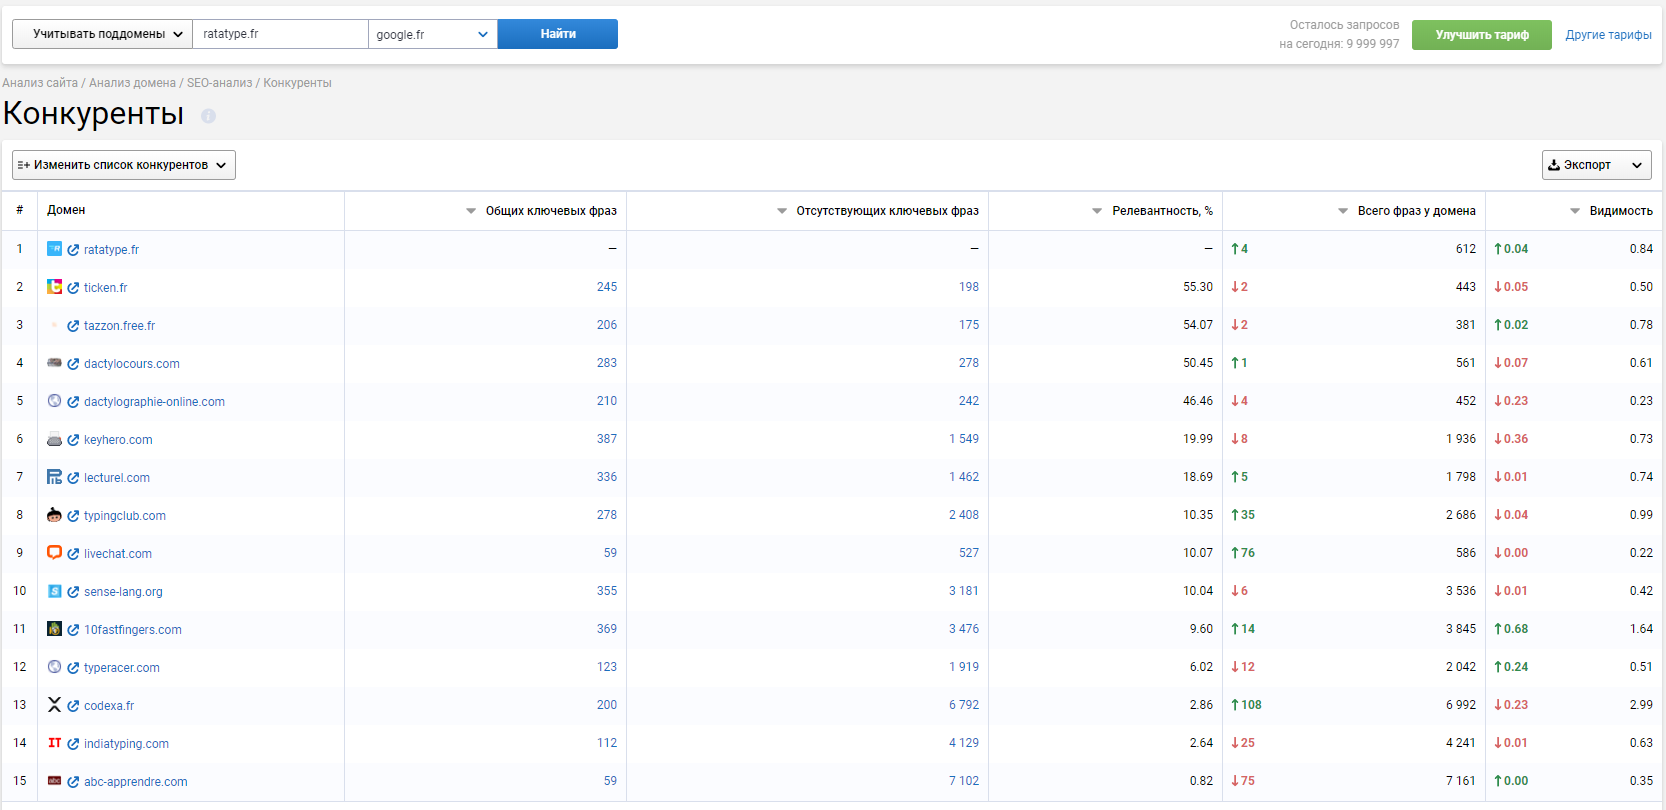Image resolution: width=1666 pixels, height=810 pixels.
Task: Click external link icon beside keyhero.com
Action: coord(73,440)
